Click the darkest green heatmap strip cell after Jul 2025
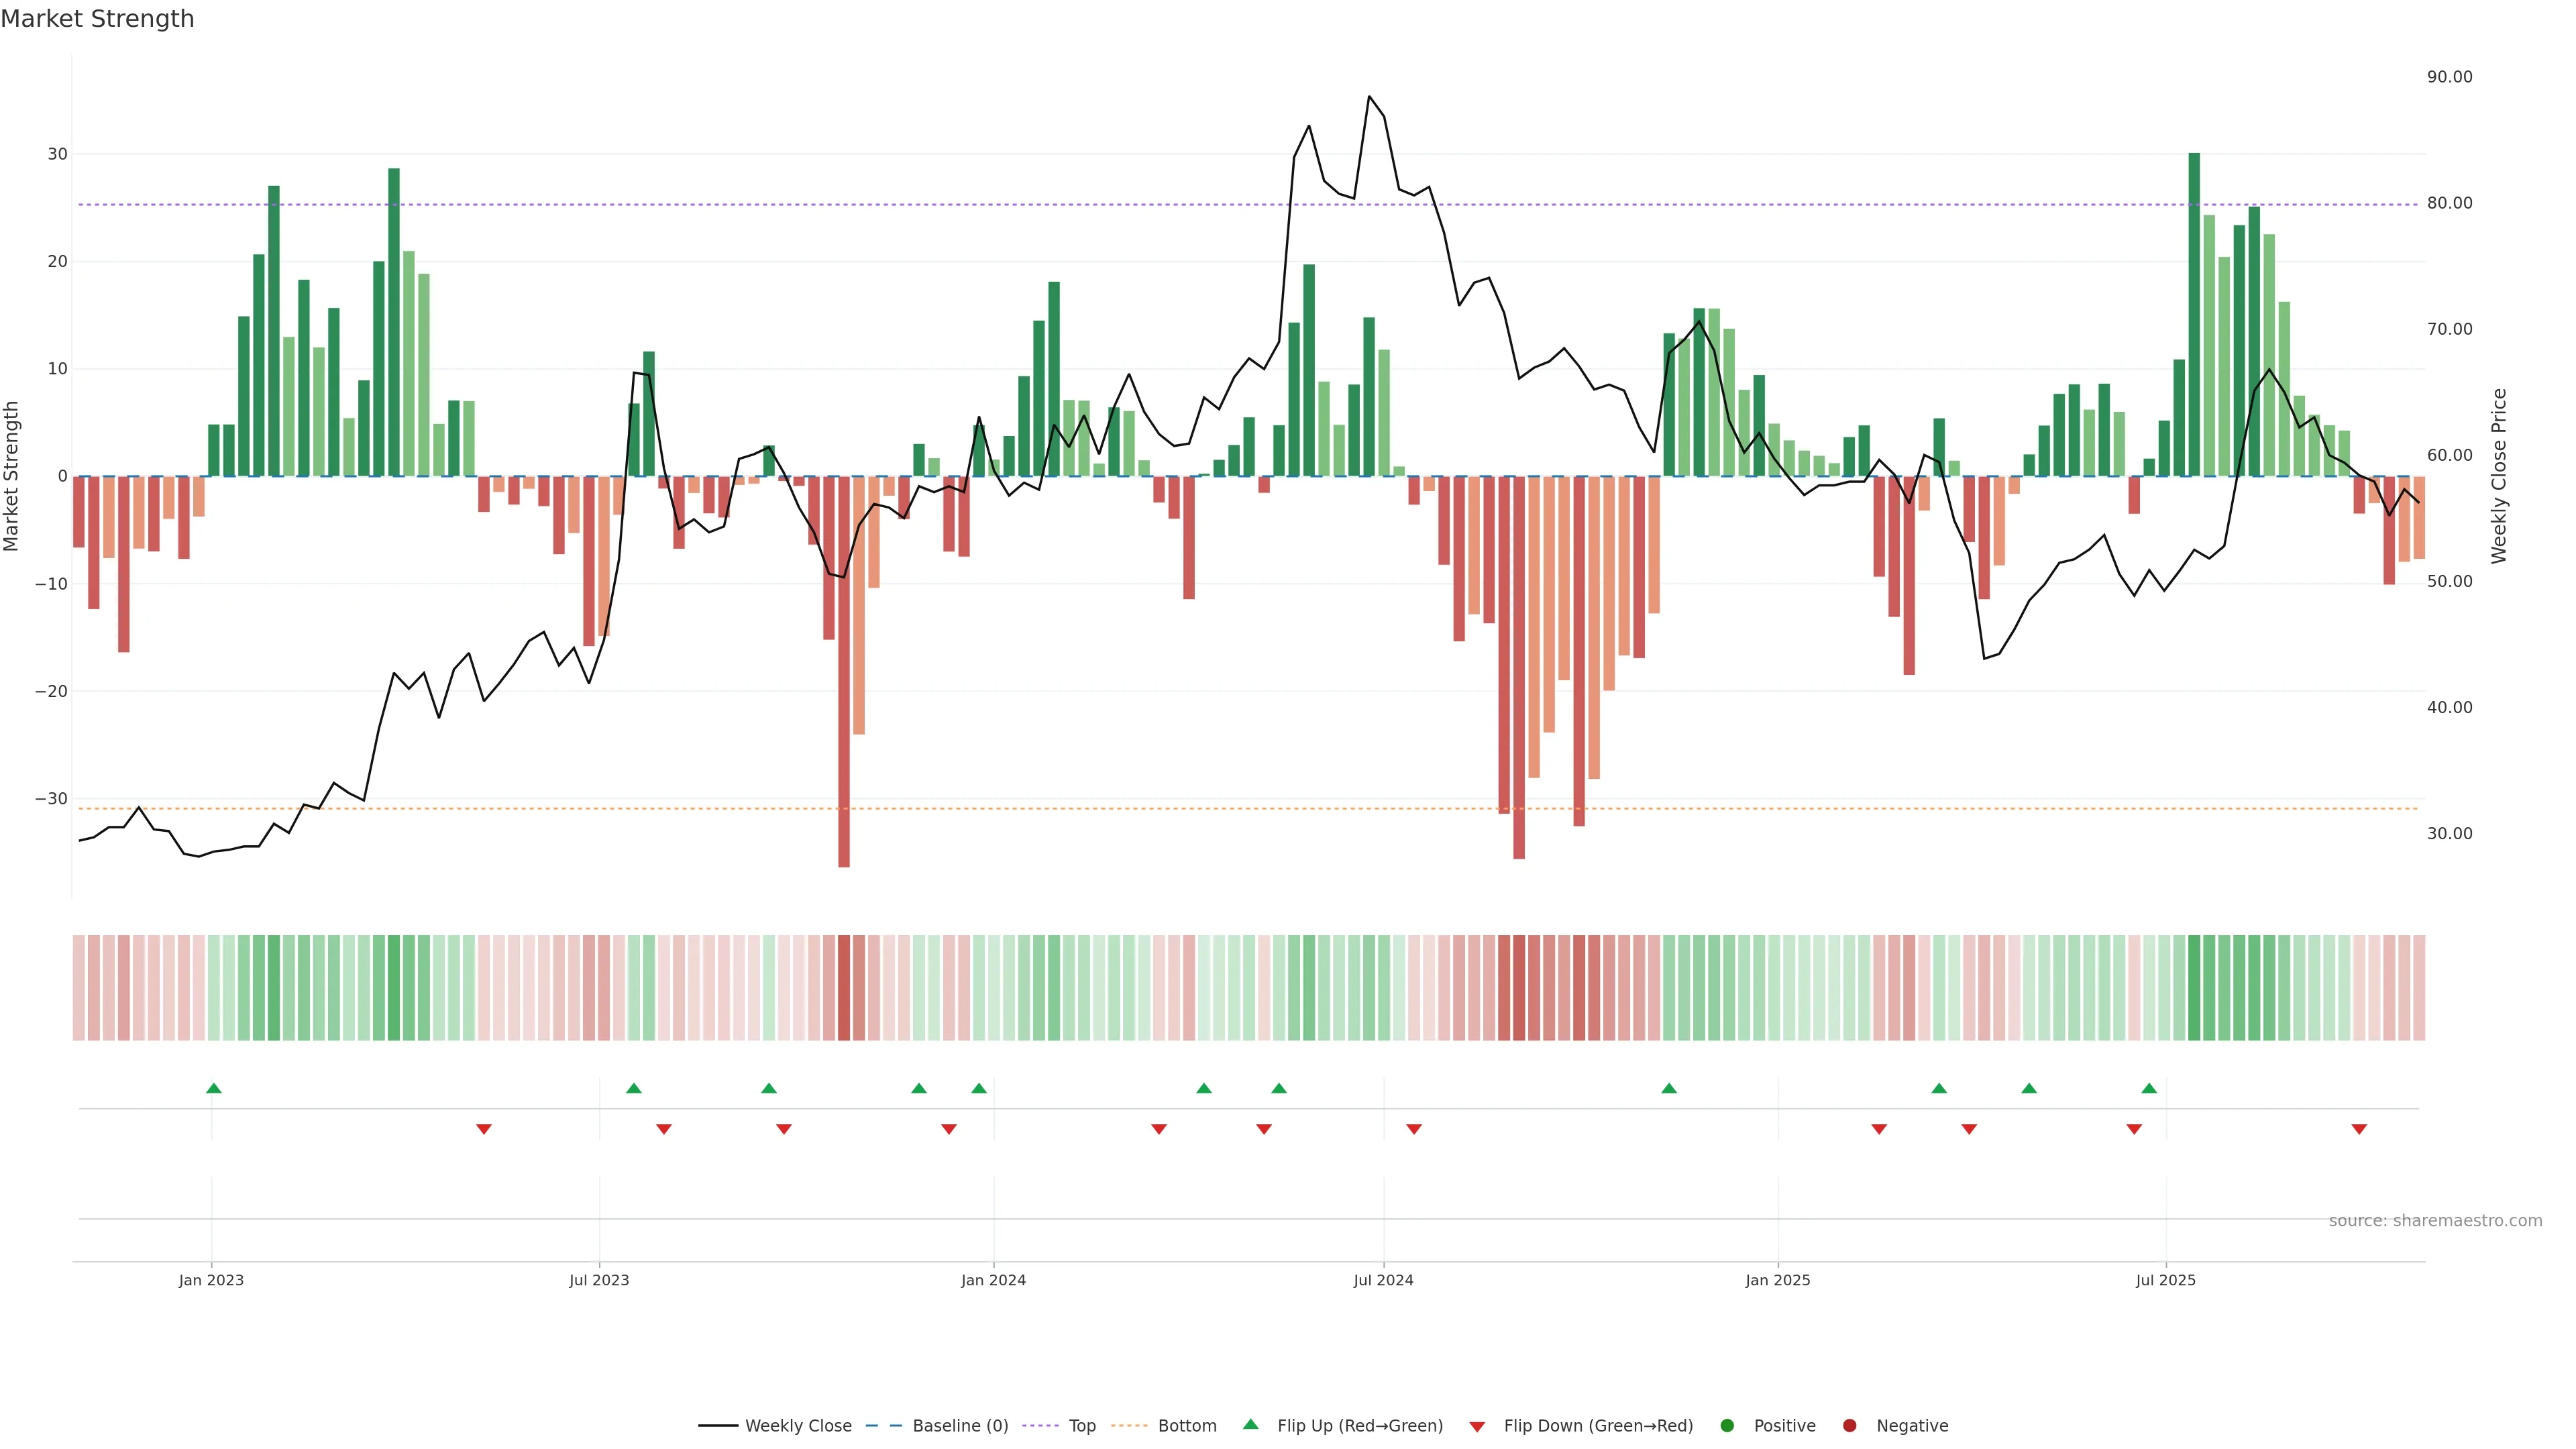Viewport: 2576px width, 1449px height. pyautogui.click(x=2194, y=988)
